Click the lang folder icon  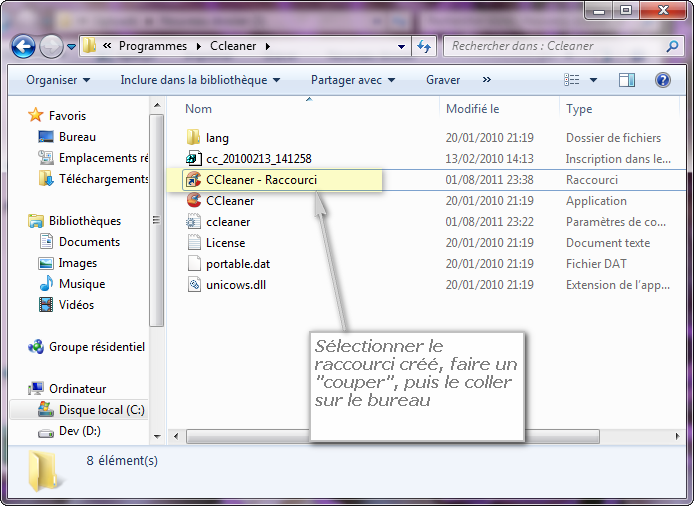click(193, 137)
